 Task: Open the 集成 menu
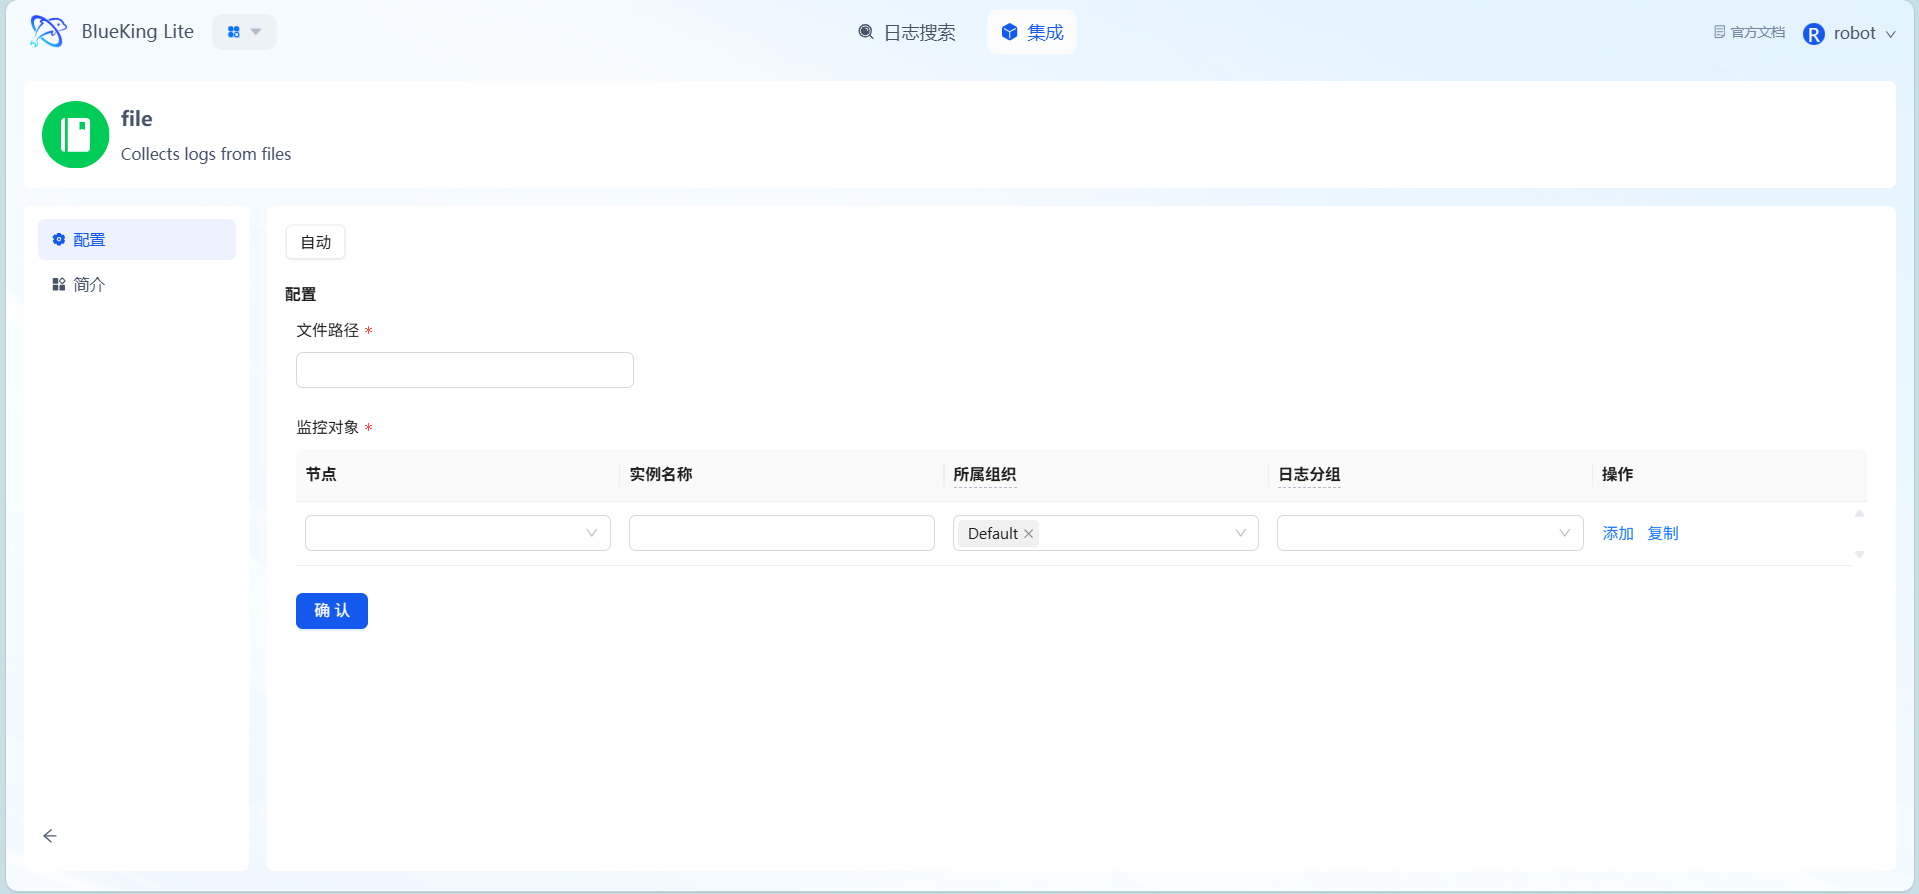(x=1032, y=32)
